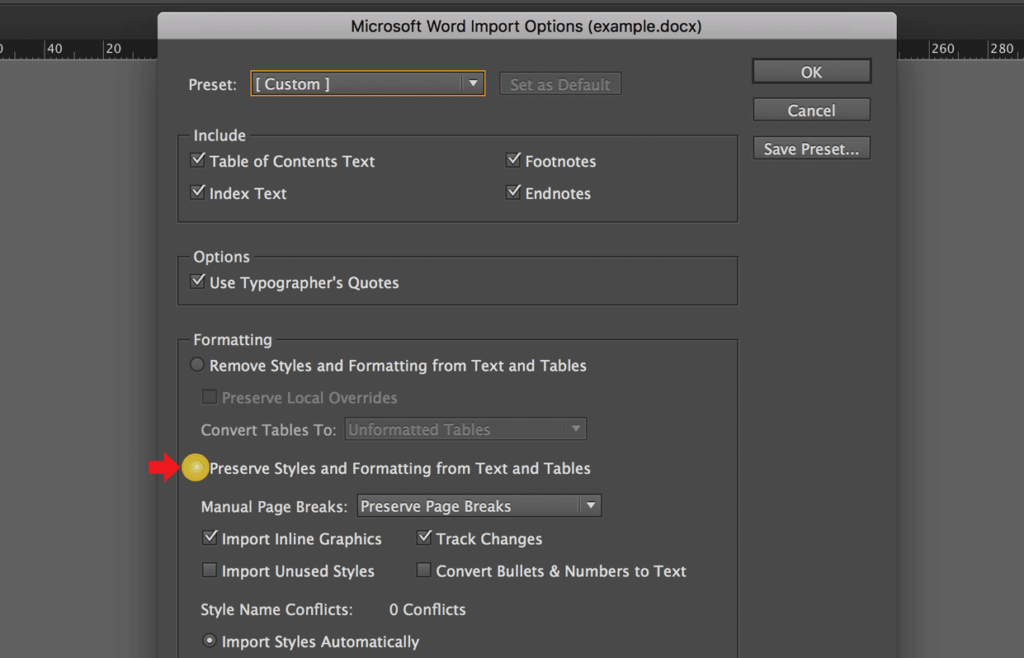
Task: Disable Track Changes checkbox
Action: click(x=424, y=537)
